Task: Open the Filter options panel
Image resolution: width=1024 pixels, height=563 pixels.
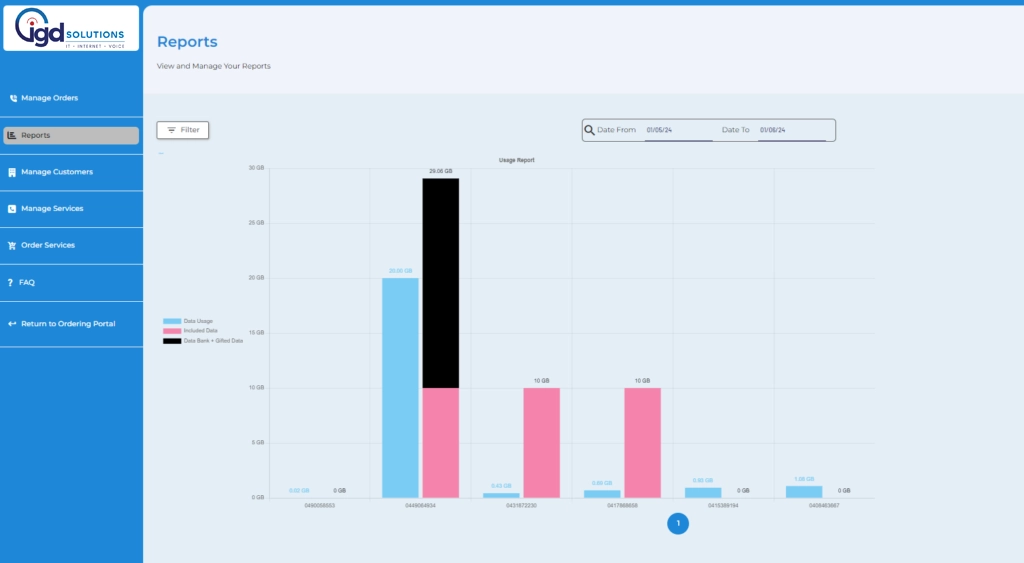Action: [x=183, y=130]
